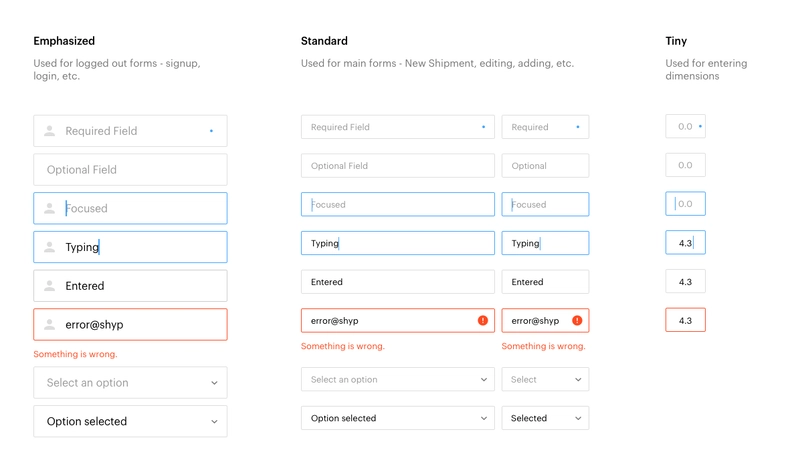Viewport: 800px width, 476px height.
Task: Click Standard wide 'Entered' input
Action: (x=398, y=282)
